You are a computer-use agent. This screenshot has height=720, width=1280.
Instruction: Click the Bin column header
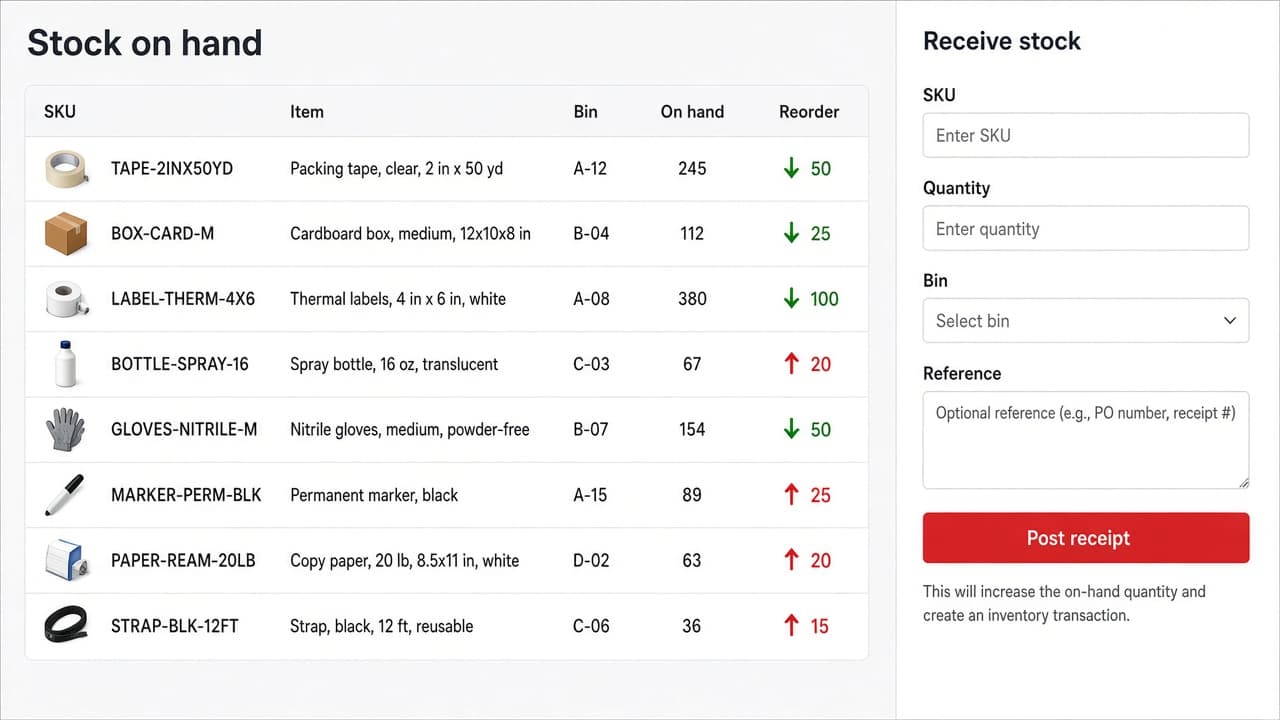(586, 112)
